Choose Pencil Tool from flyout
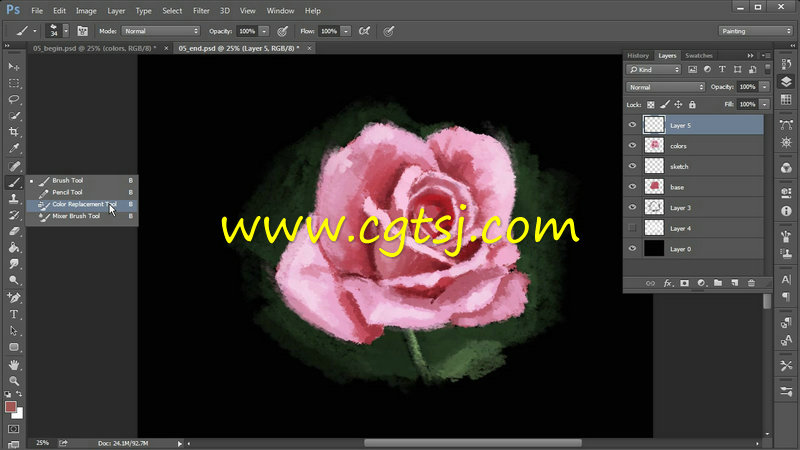 click(x=82, y=192)
